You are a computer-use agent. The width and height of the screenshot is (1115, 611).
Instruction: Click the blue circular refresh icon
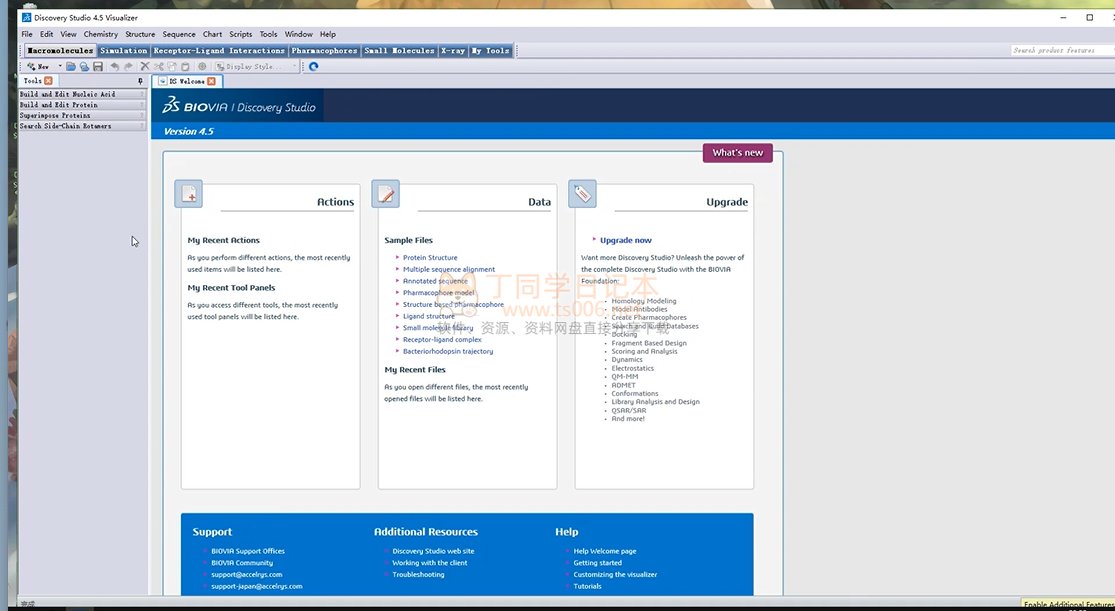(x=313, y=67)
